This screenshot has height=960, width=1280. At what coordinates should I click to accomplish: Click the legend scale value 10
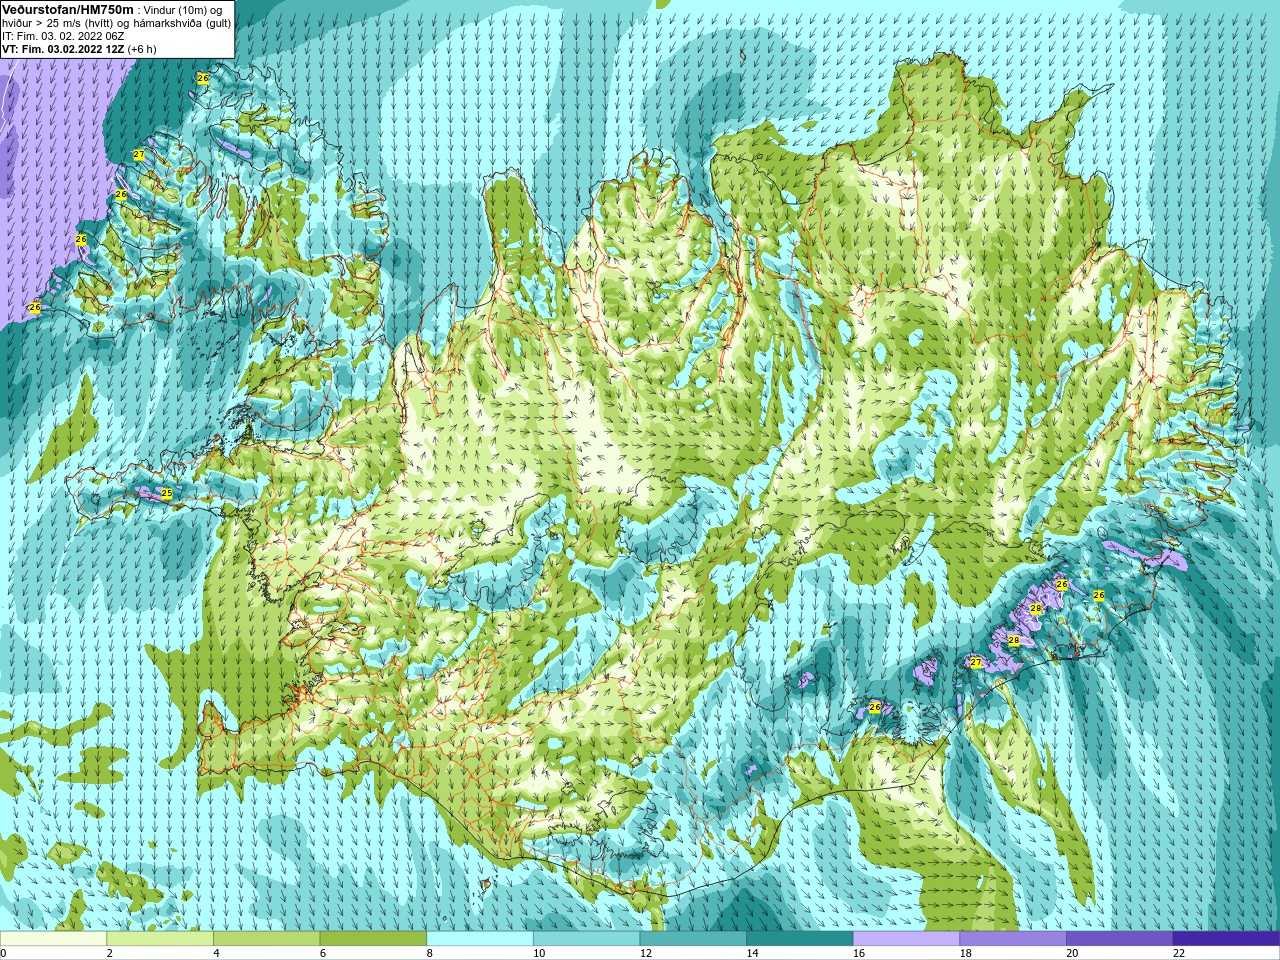(x=539, y=953)
